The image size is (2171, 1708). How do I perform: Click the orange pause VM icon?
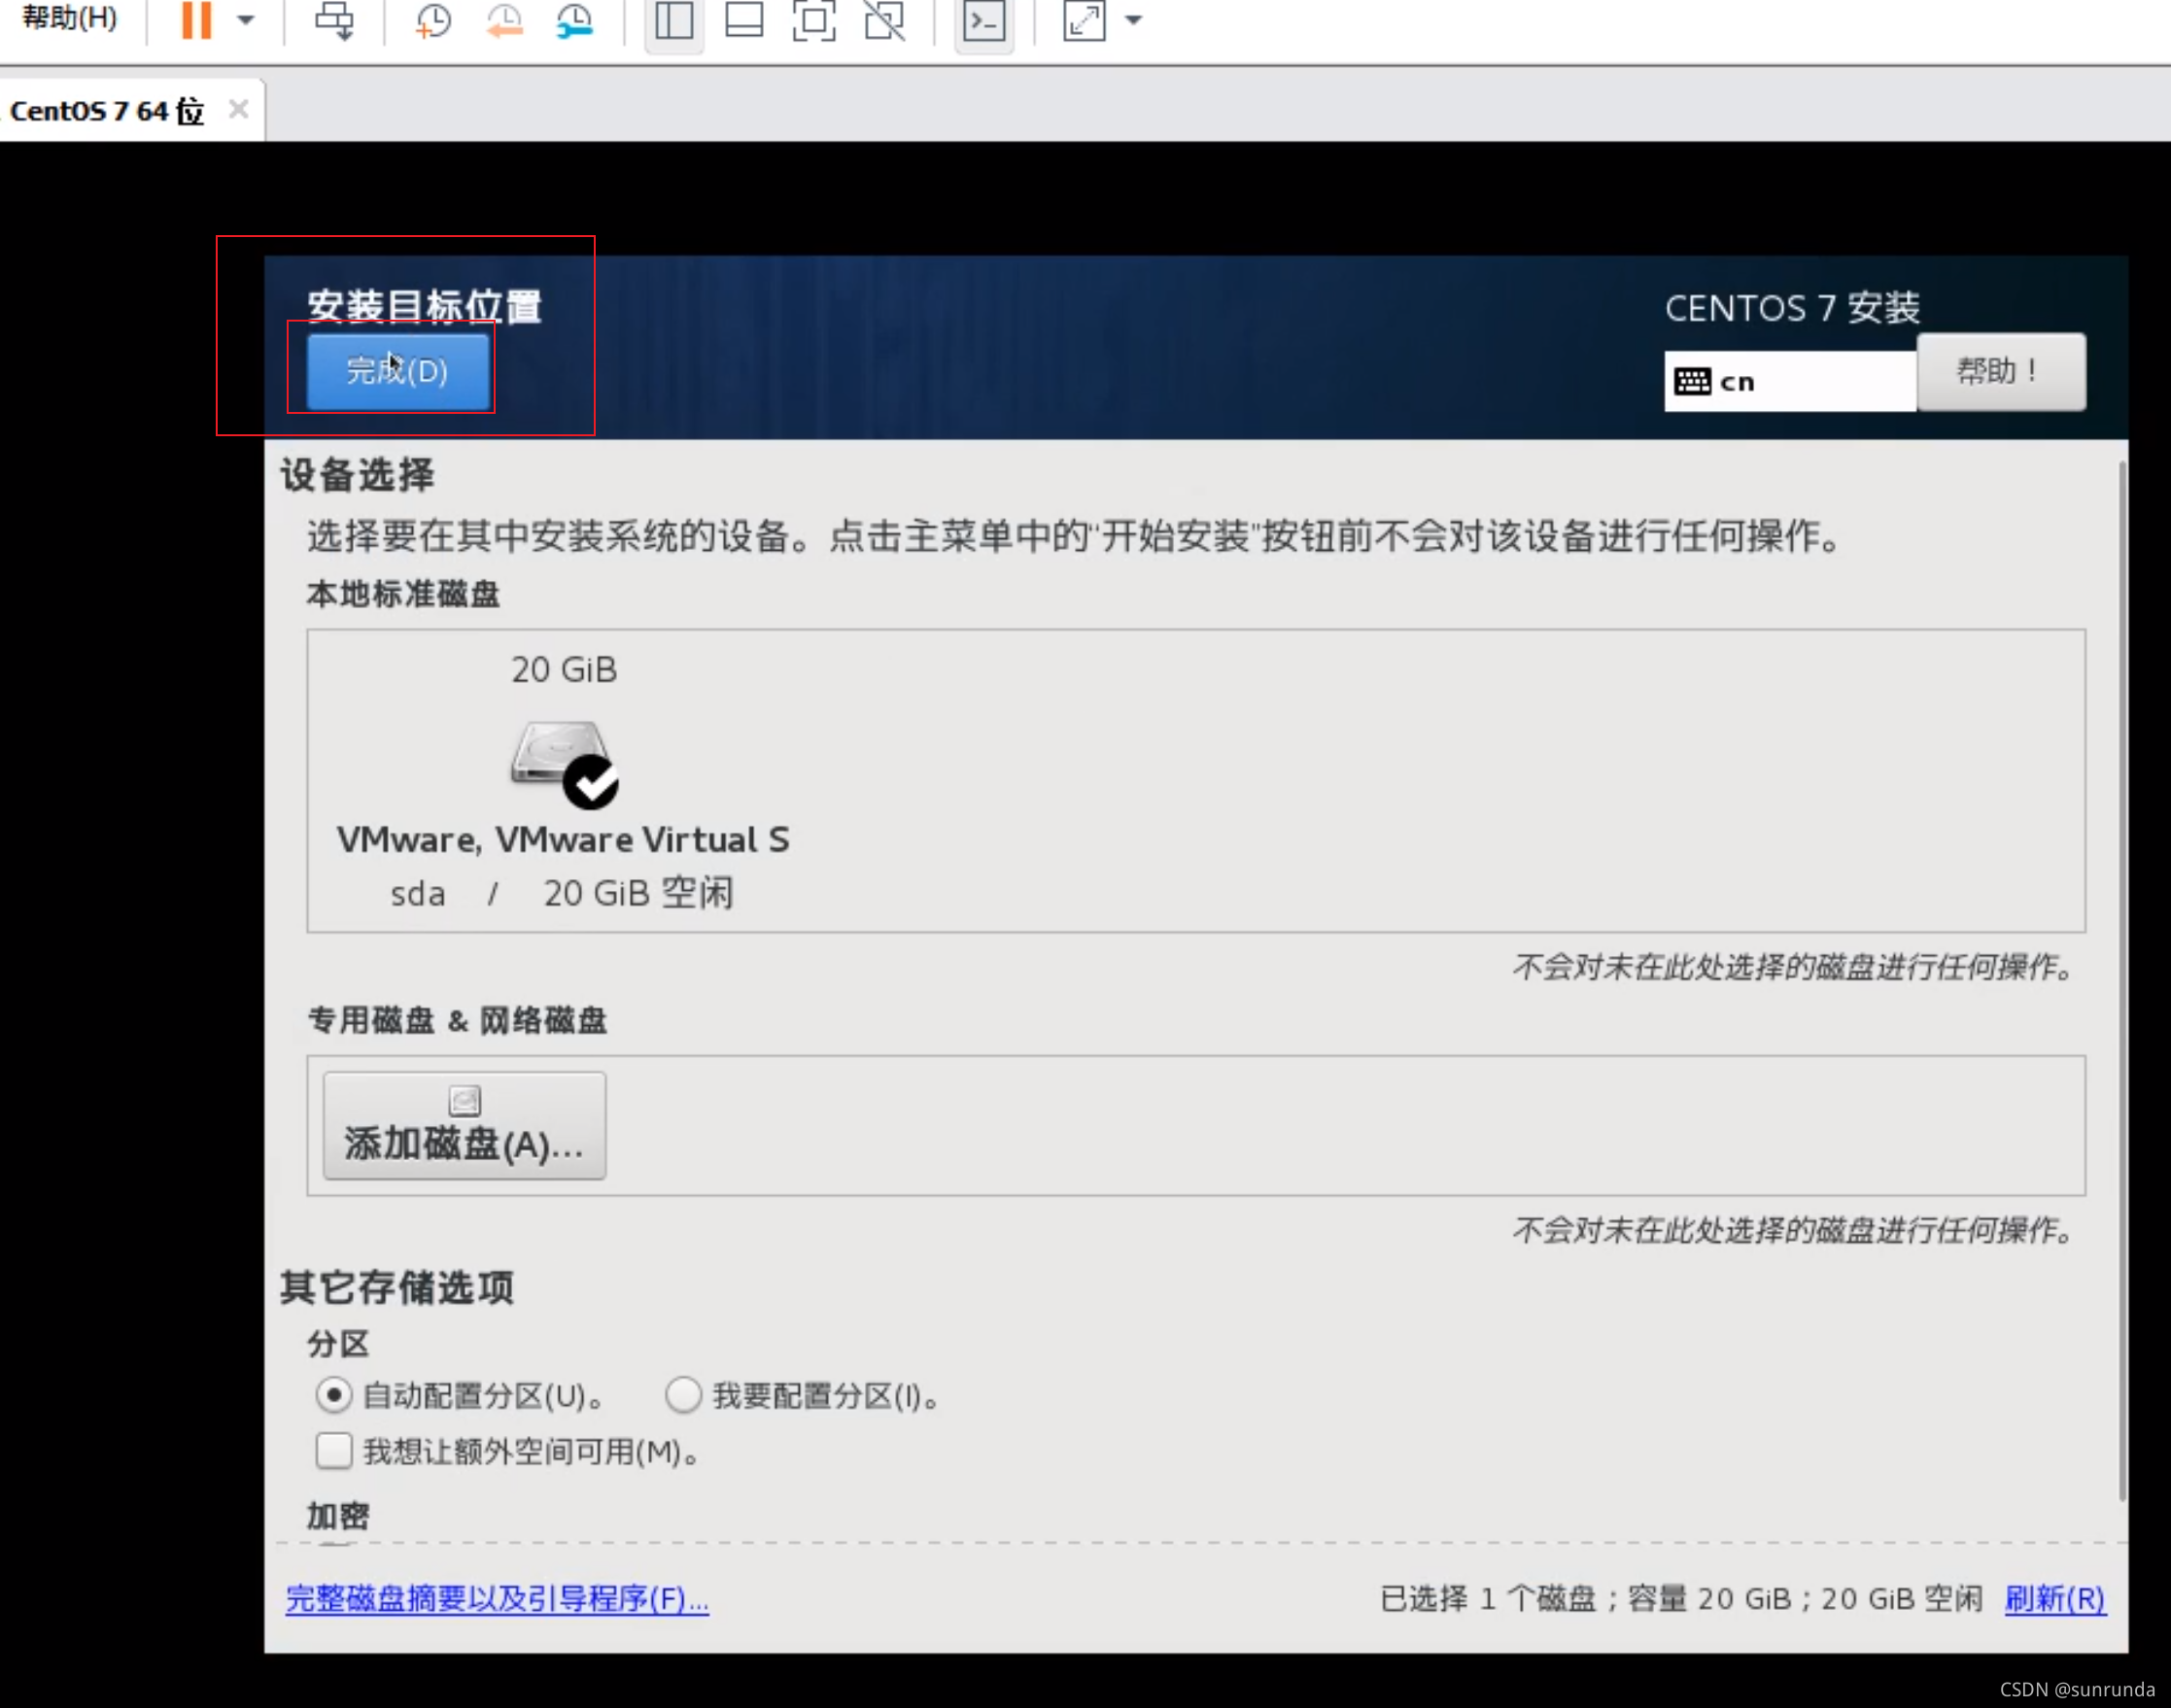[196, 20]
